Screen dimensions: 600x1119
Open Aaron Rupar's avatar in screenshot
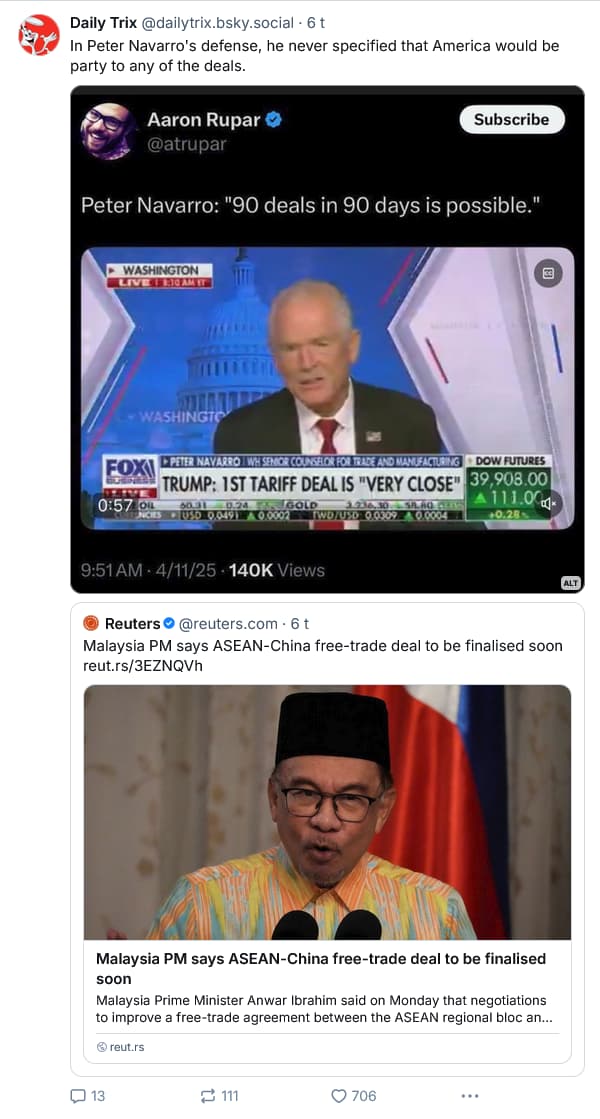click(x=108, y=131)
